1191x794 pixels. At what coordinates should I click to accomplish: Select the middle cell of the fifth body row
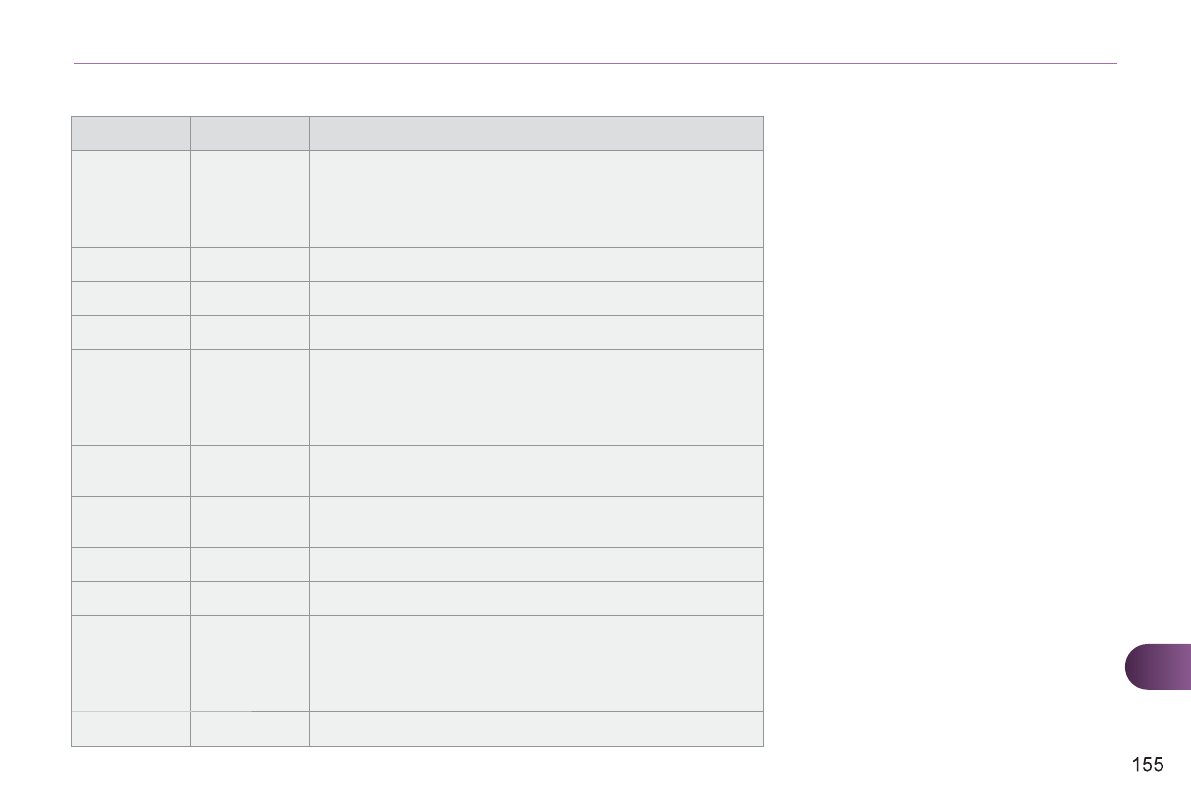click(x=249, y=397)
